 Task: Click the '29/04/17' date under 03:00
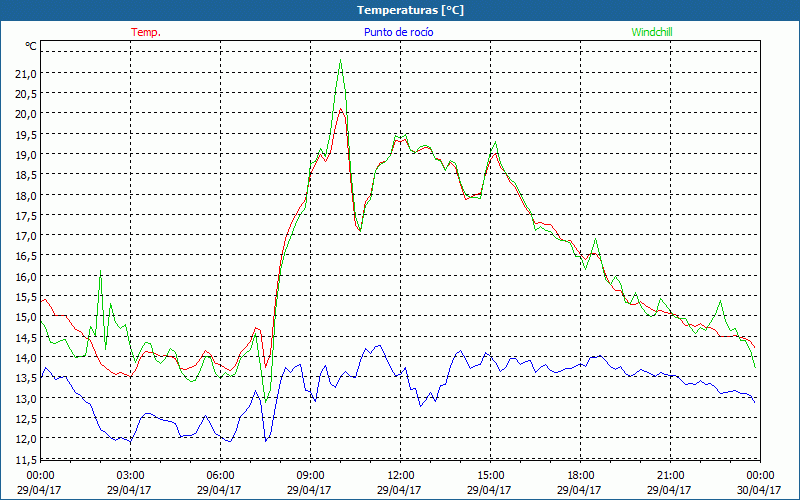tap(129, 490)
